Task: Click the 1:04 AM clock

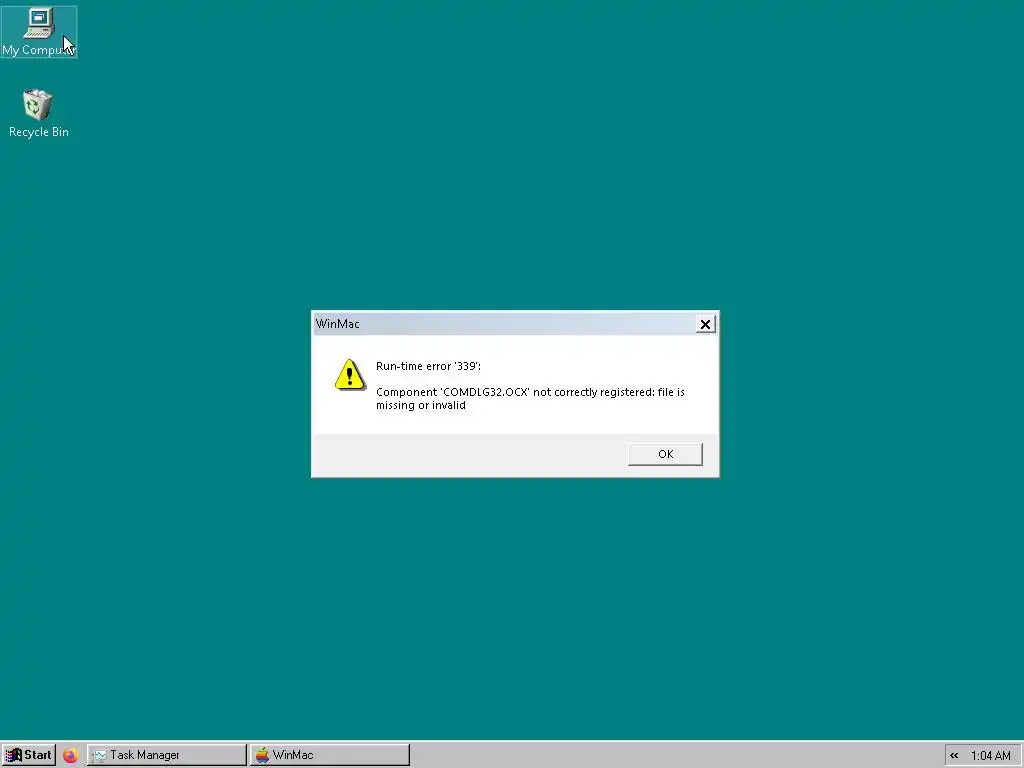Action: (x=991, y=756)
